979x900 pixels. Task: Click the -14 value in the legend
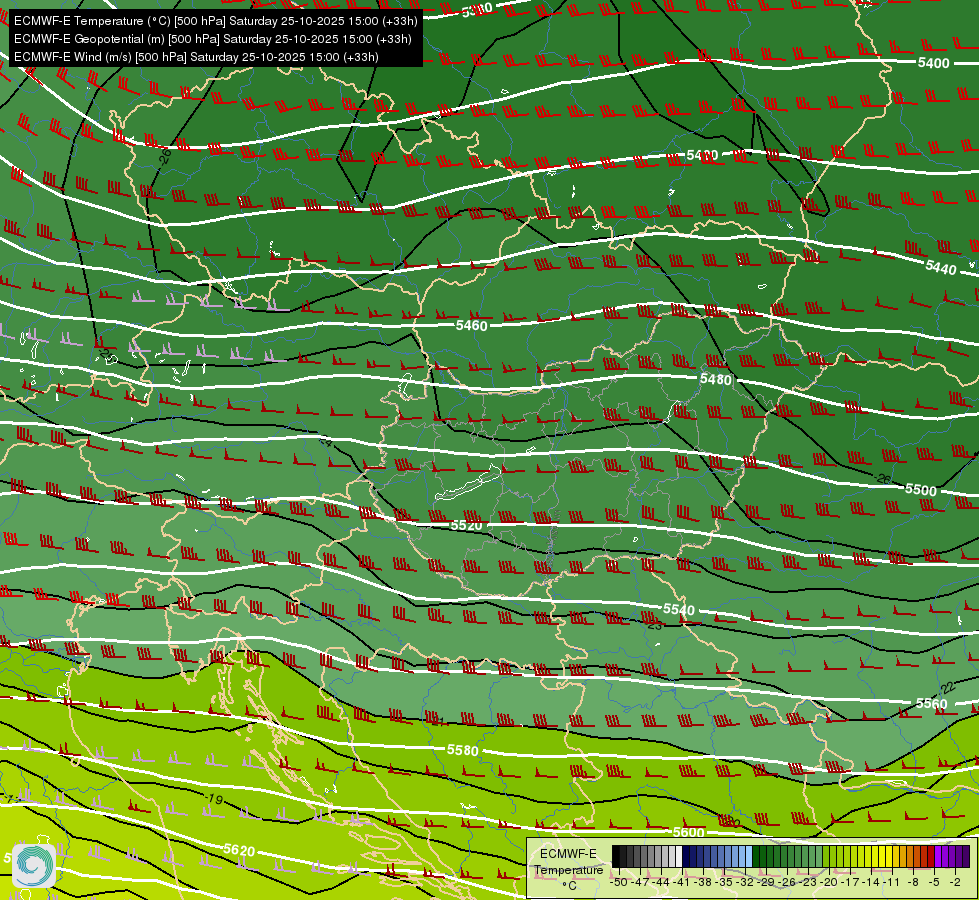tap(871, 882)
